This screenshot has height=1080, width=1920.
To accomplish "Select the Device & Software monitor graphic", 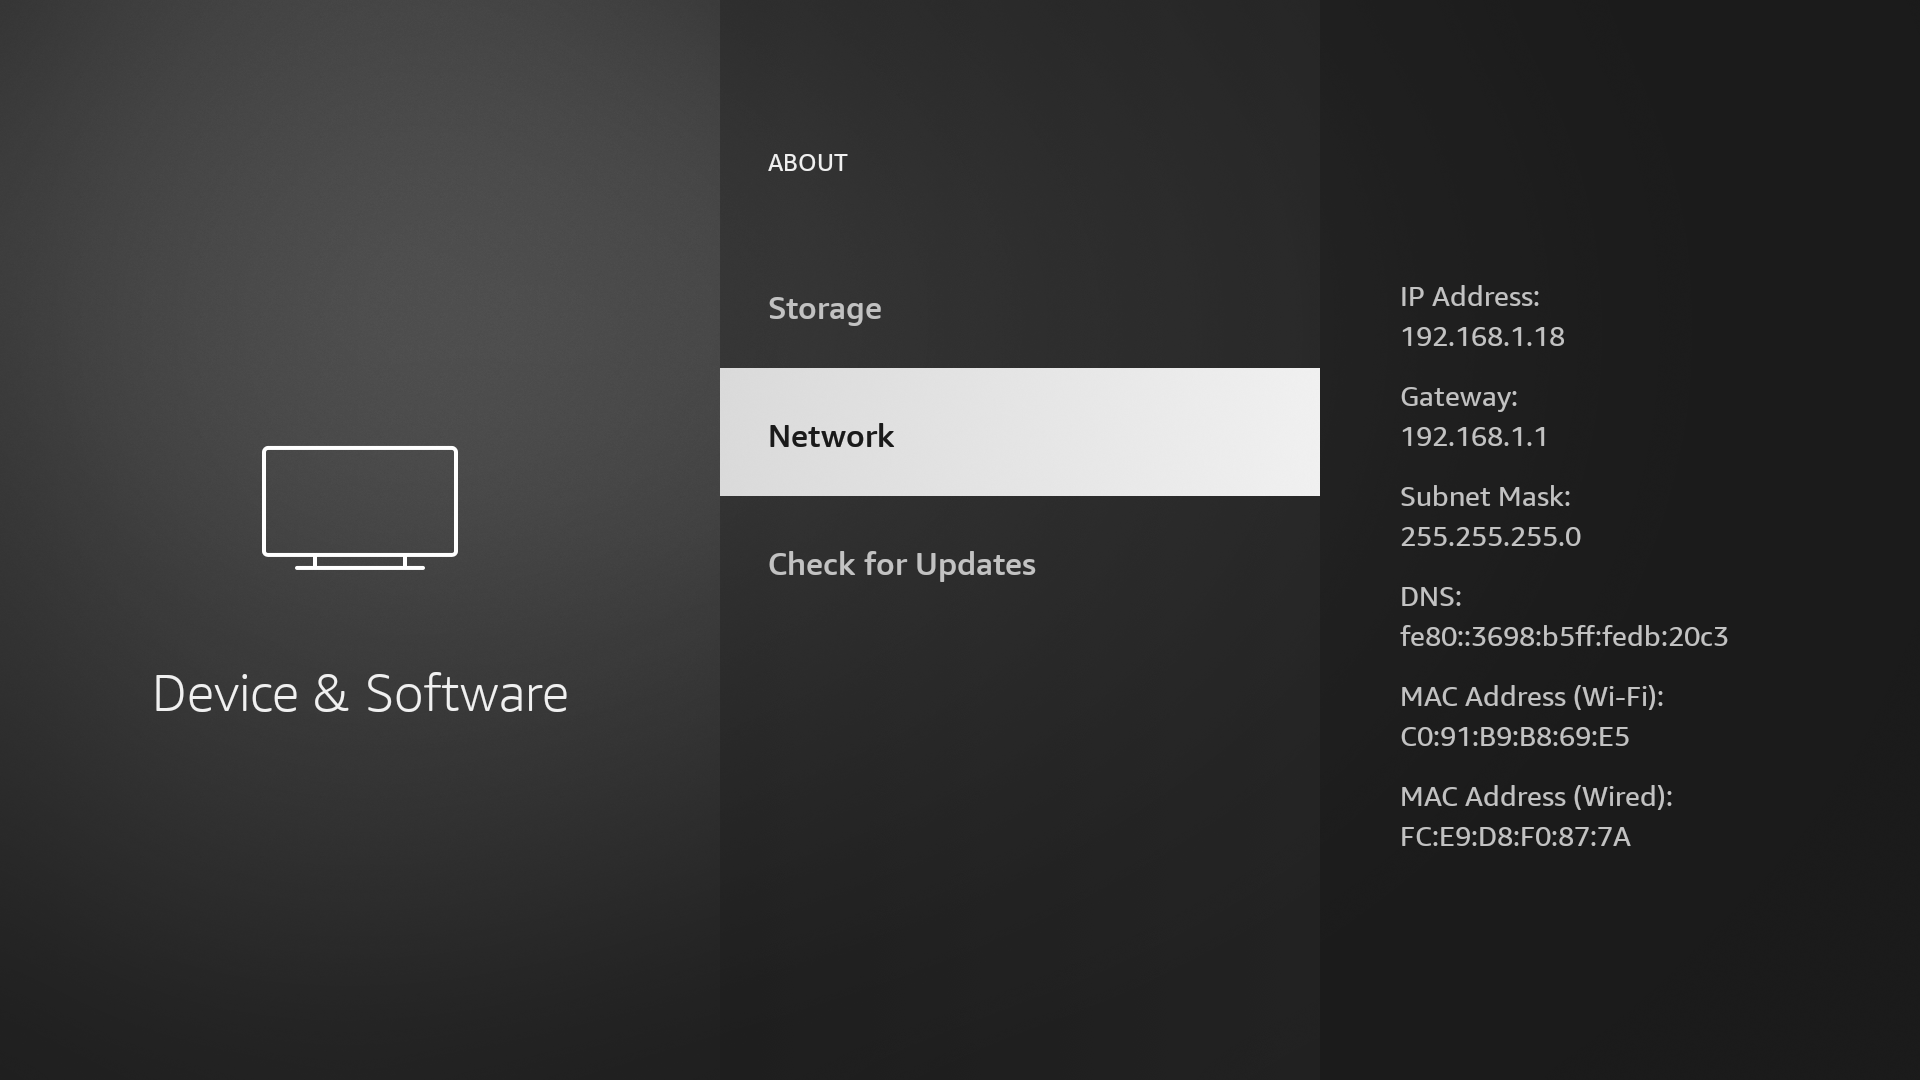I will click(359, 505).
